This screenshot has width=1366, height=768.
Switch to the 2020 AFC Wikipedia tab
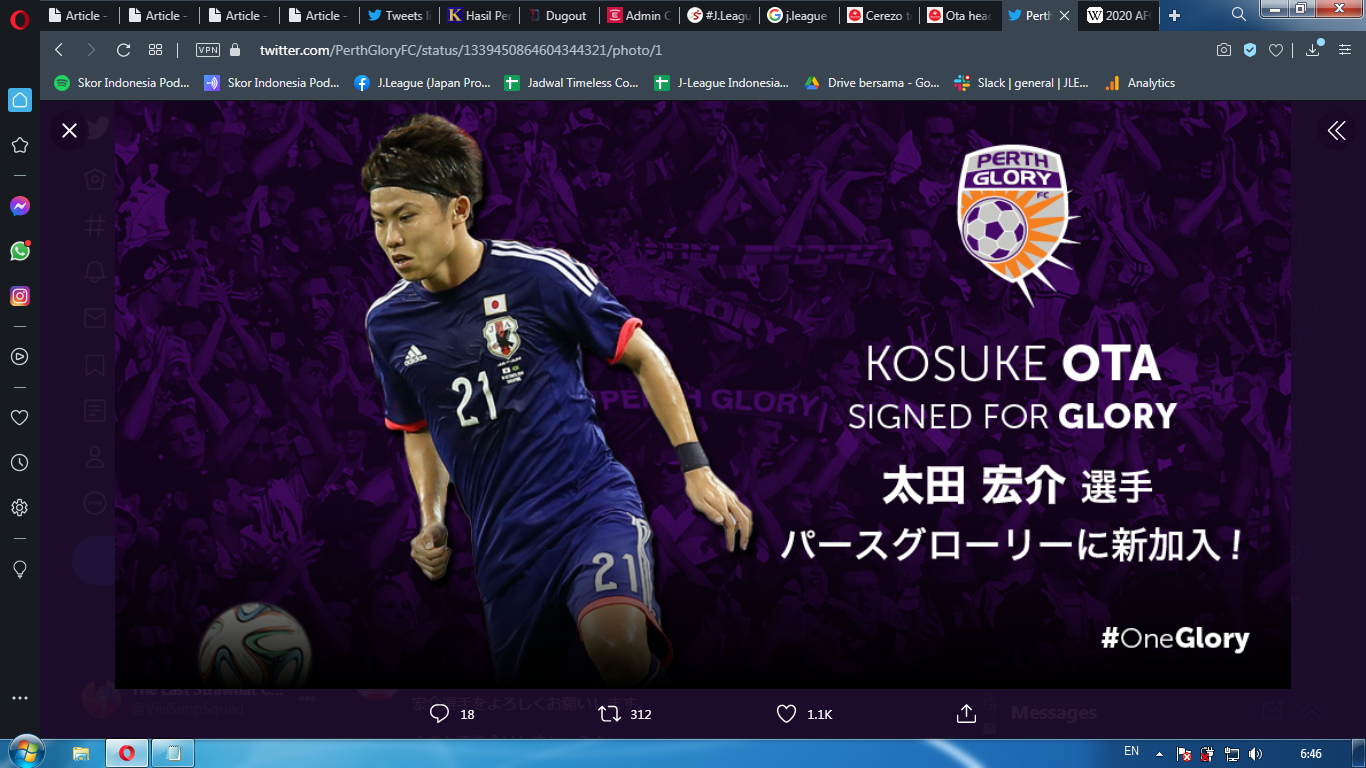[x=1120, y=15]
